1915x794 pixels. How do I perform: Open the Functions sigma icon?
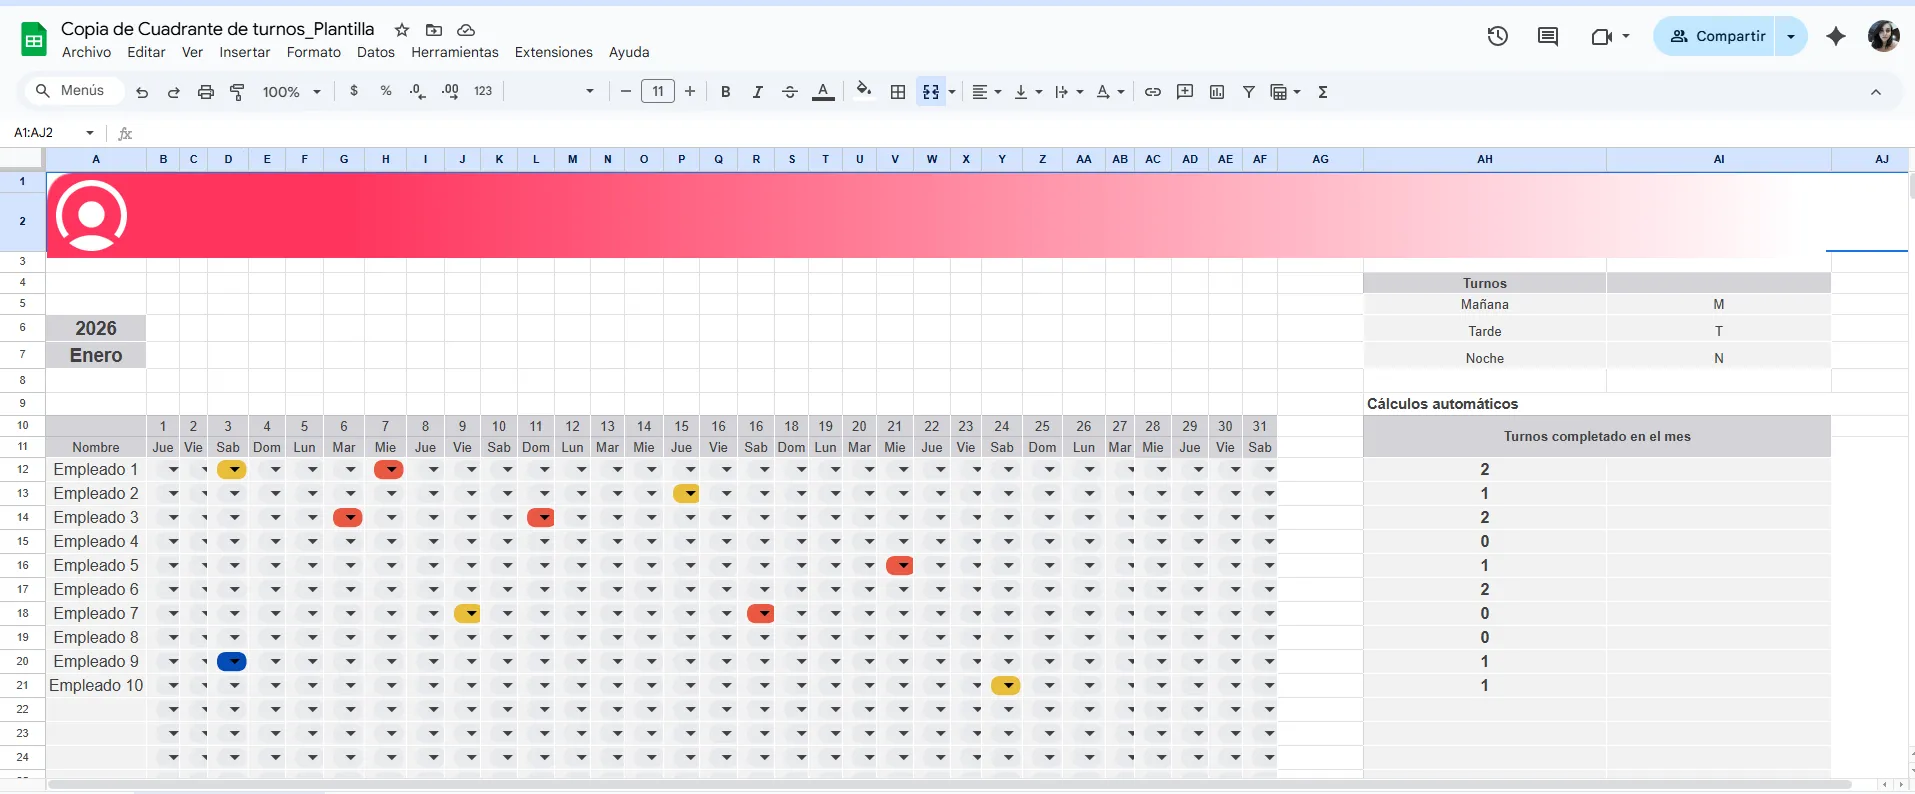[1323, 92]
